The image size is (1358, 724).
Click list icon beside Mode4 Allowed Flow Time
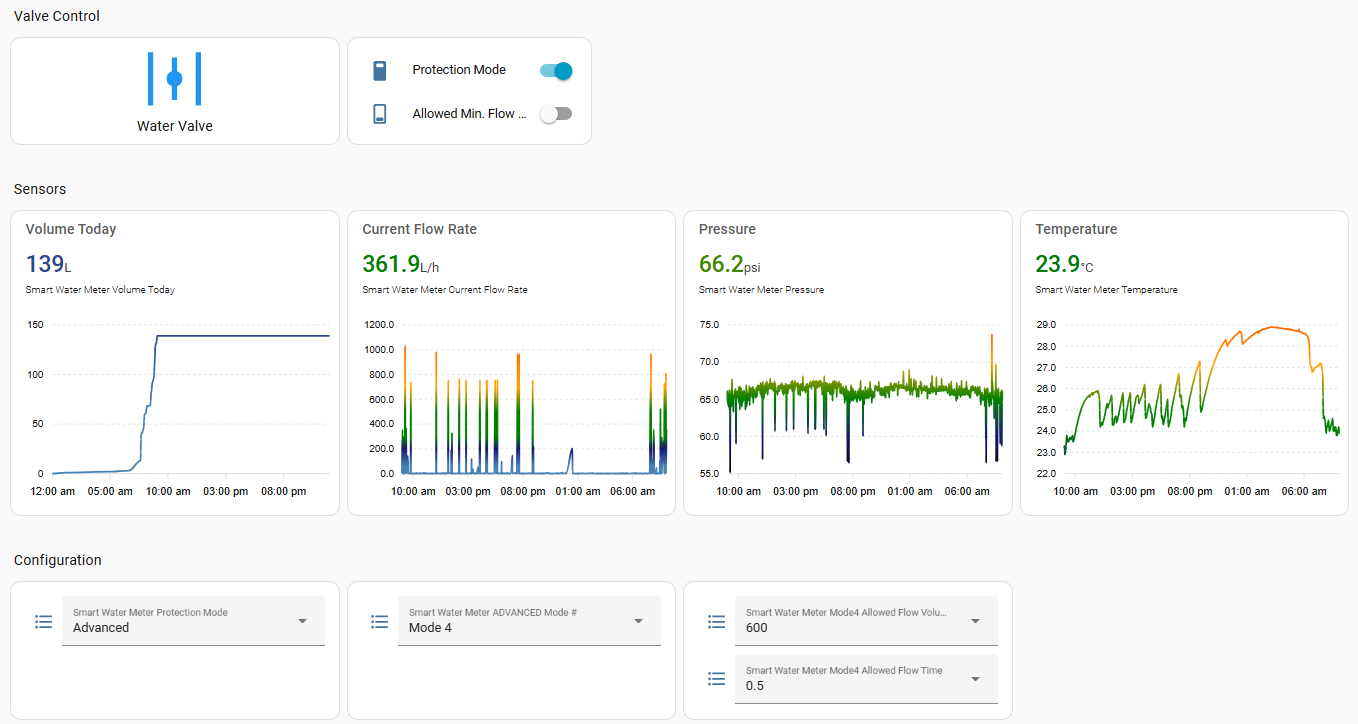(716, 679)
